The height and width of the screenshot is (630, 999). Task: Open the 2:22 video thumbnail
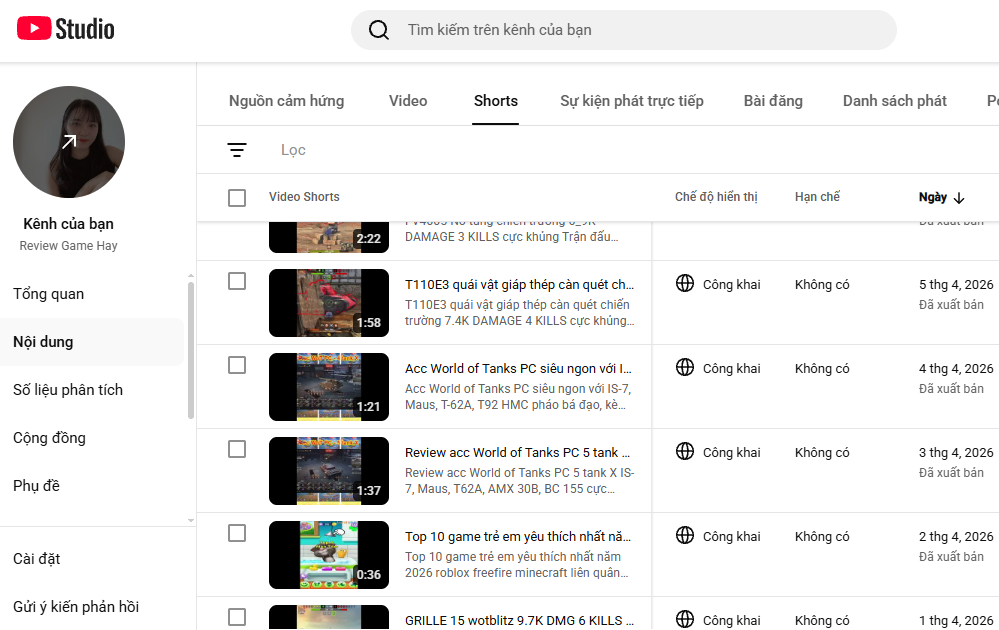tap(329, 237)
